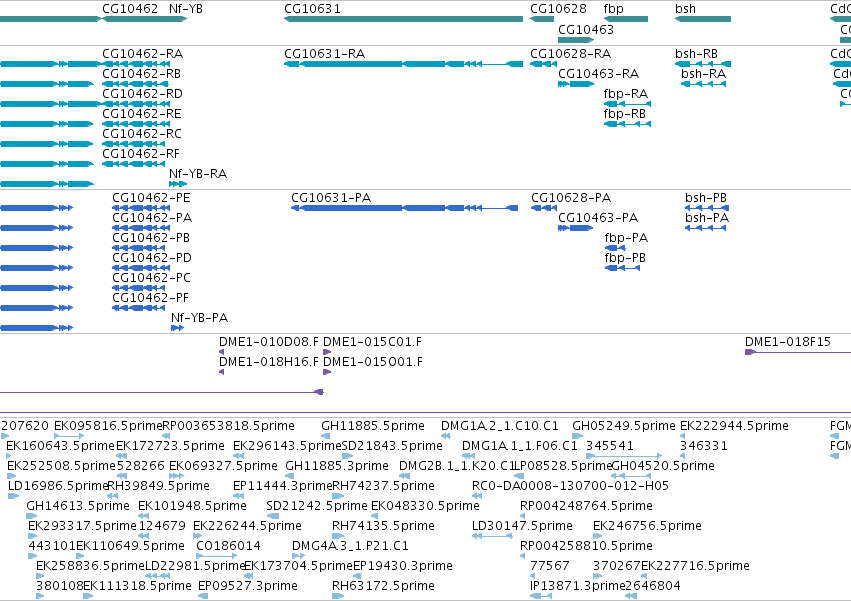
Task: Select the GH05249.5prime EST label
Action: (x=624, y=426)
